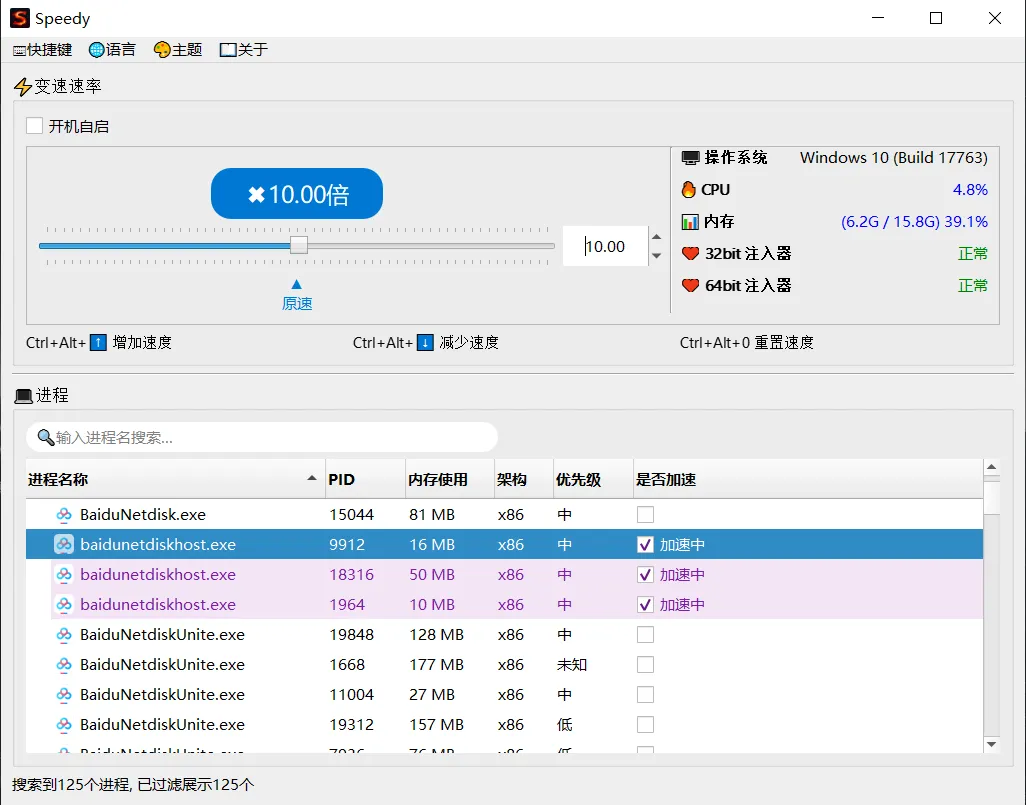Click the Windows 10 (Build 17763) text
Image resolution: width=1026 pixels, height=805 pixels.
[894, 158]
